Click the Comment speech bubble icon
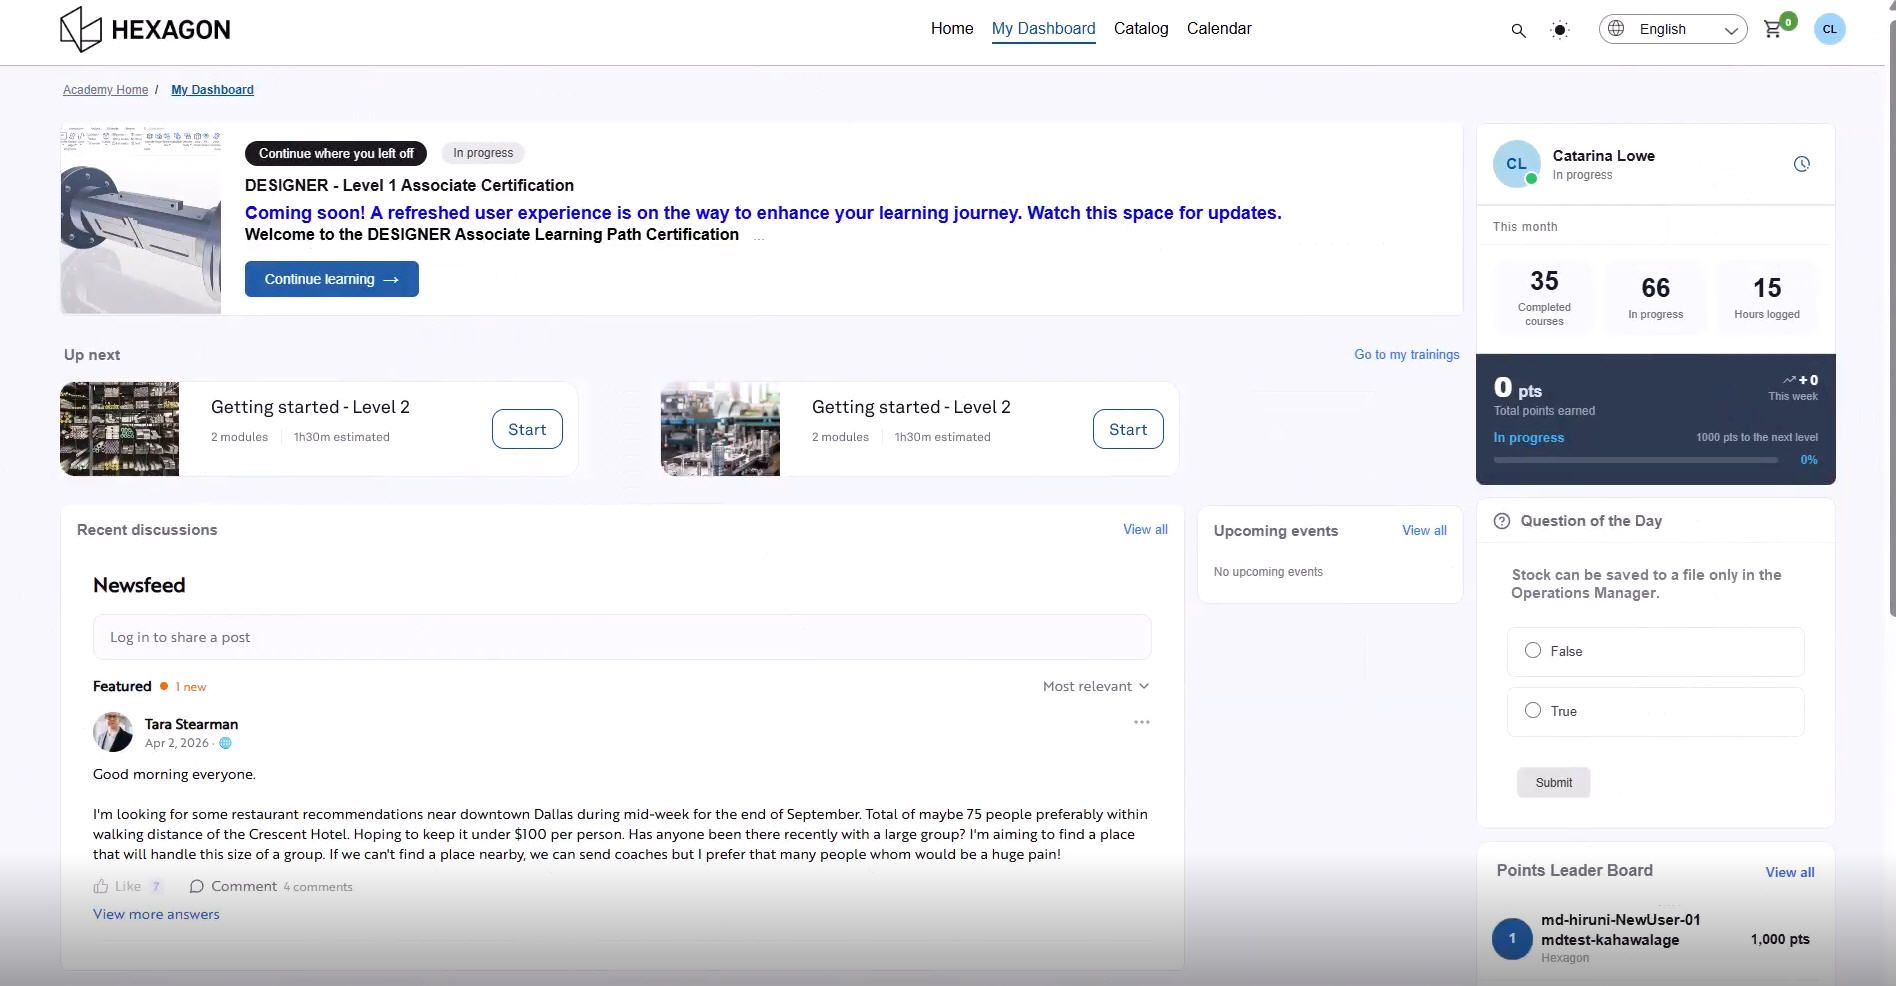 pos(197,886)
